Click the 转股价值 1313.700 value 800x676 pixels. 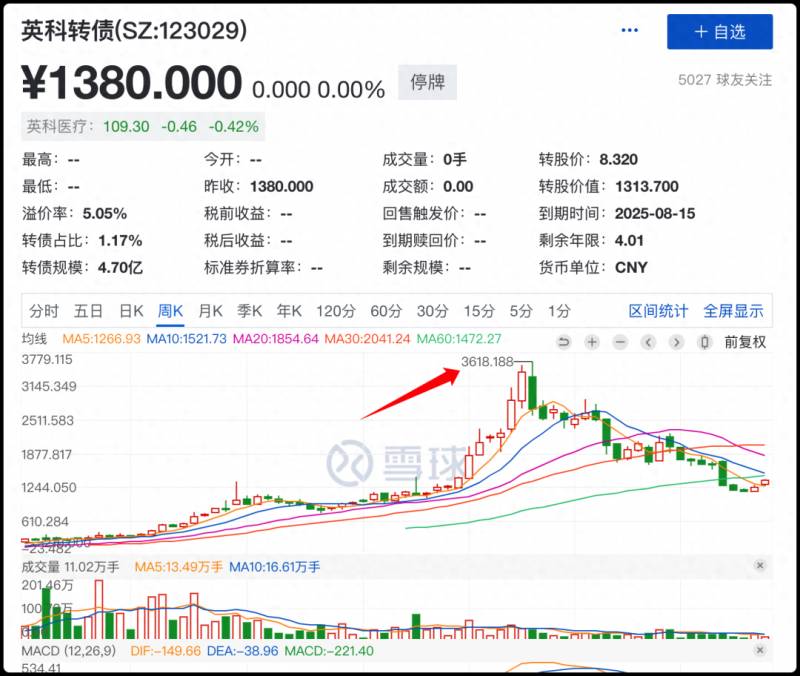647,187
